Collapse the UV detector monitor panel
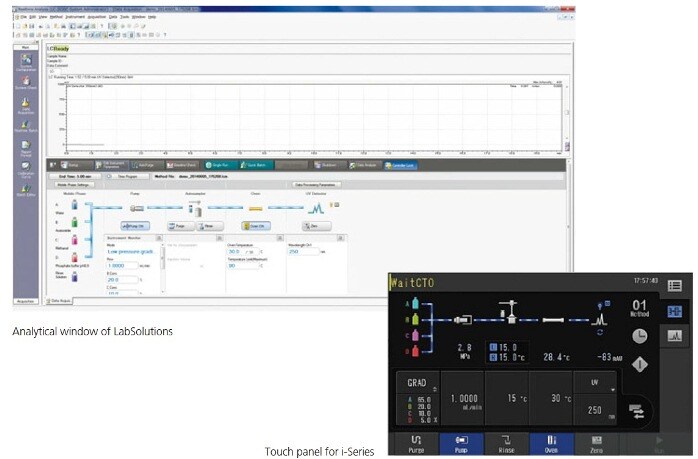 click(x=341, y=238)
